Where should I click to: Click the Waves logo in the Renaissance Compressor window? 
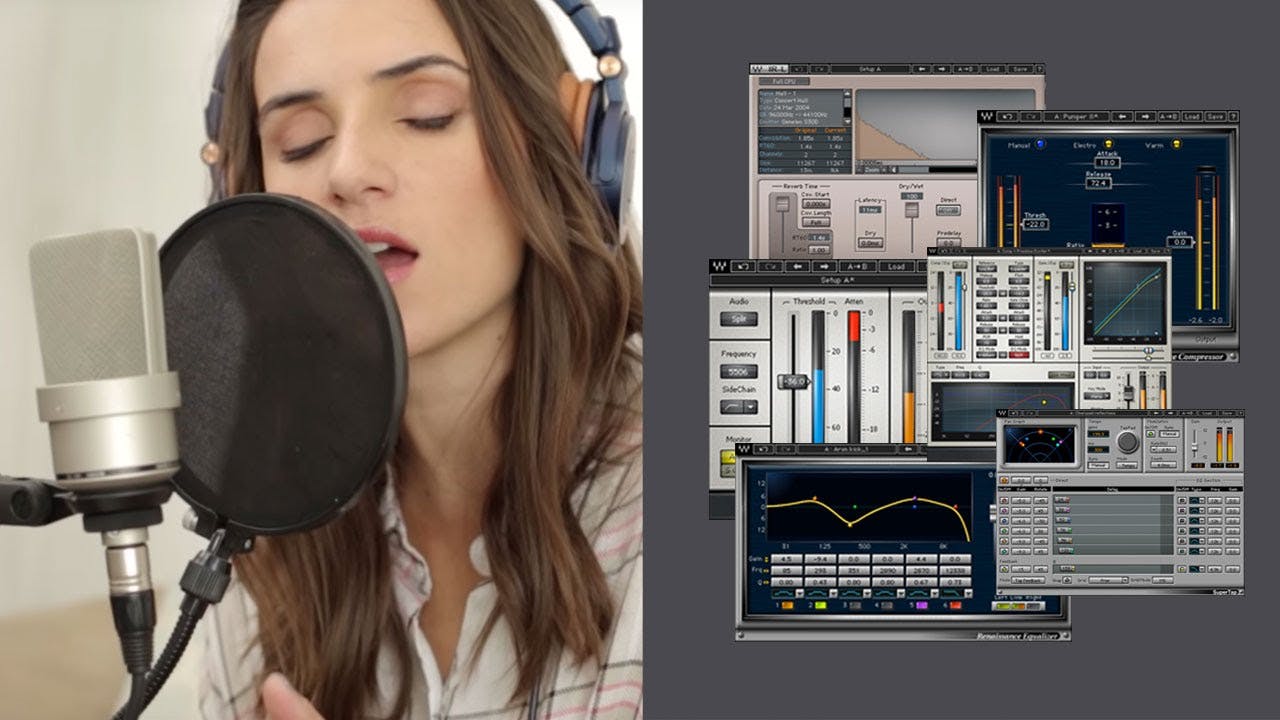coord(987,116)
